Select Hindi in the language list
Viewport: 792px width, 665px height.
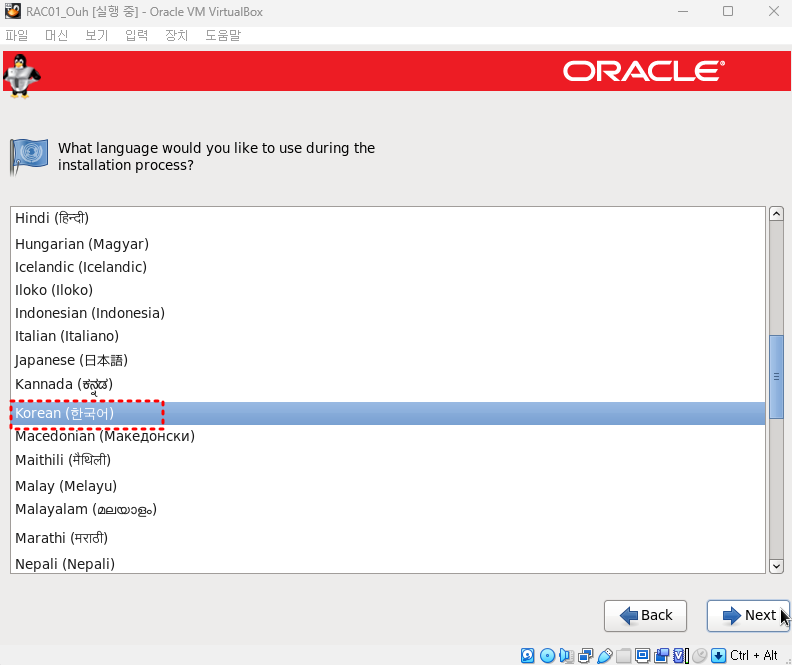point(388,218)
